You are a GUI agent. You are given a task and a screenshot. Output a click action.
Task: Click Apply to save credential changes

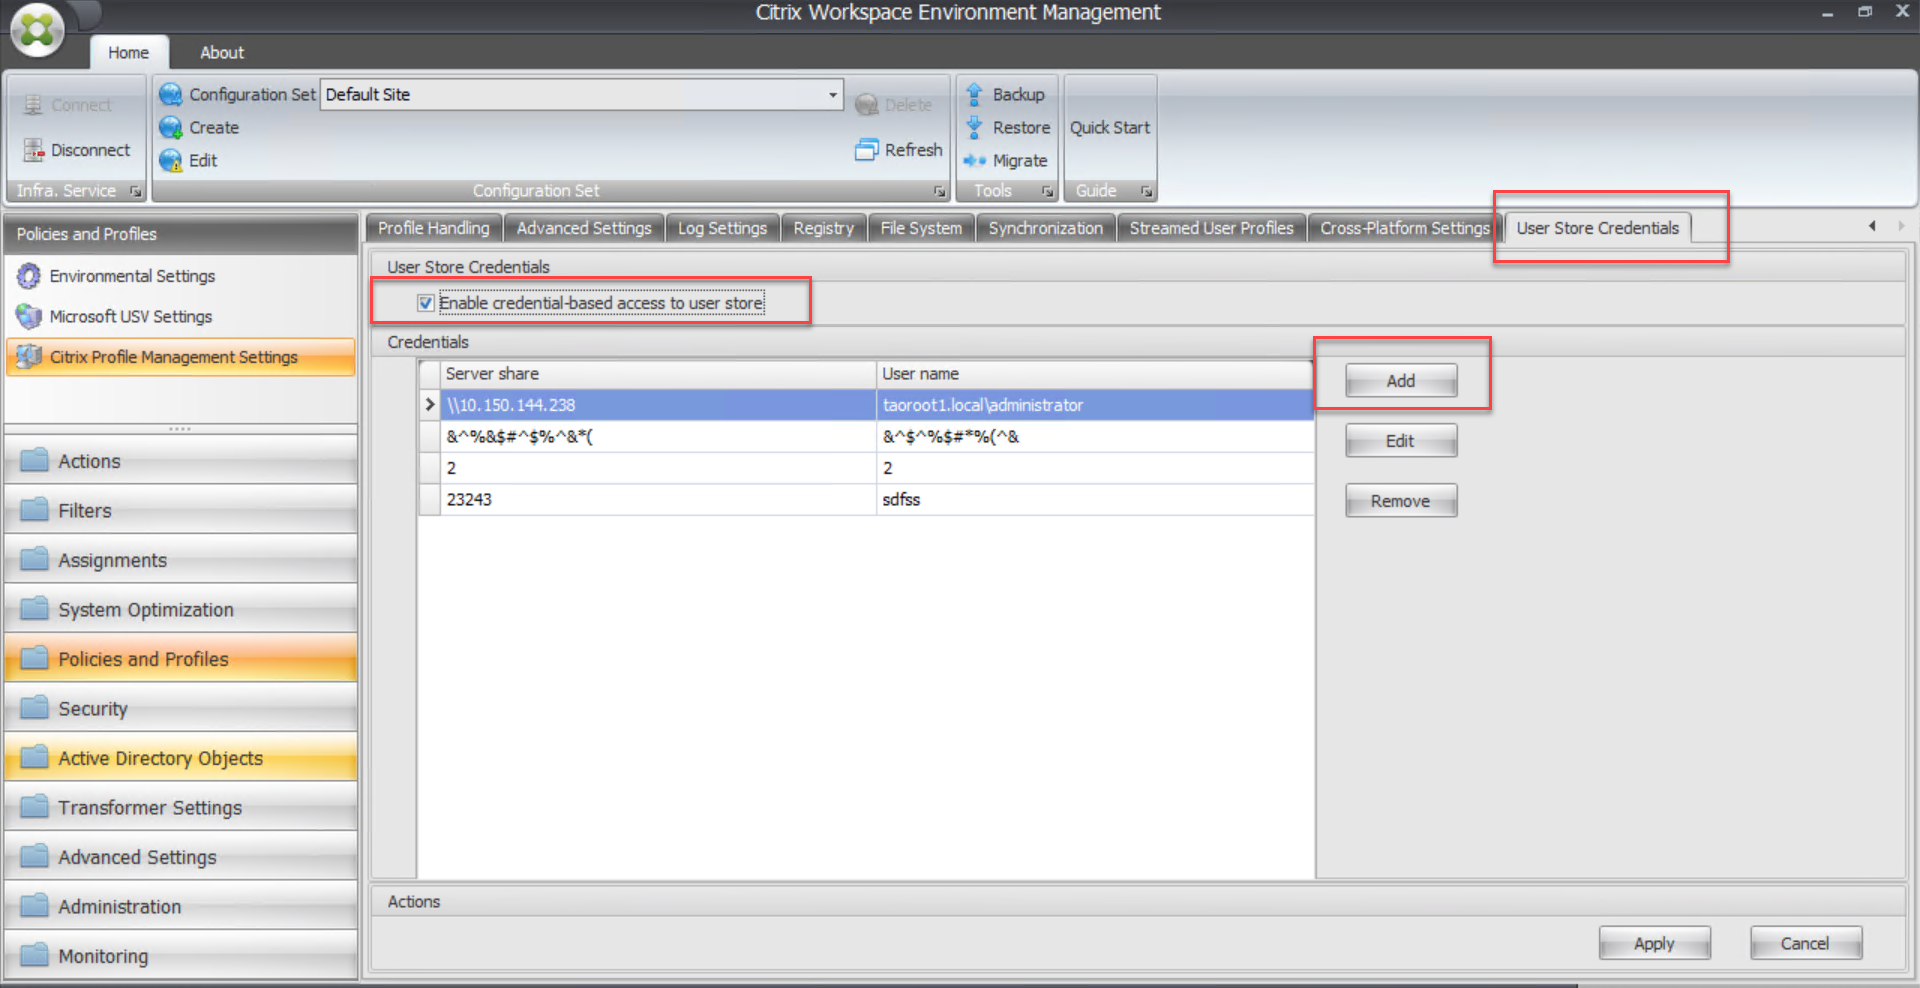[1654, 942]
